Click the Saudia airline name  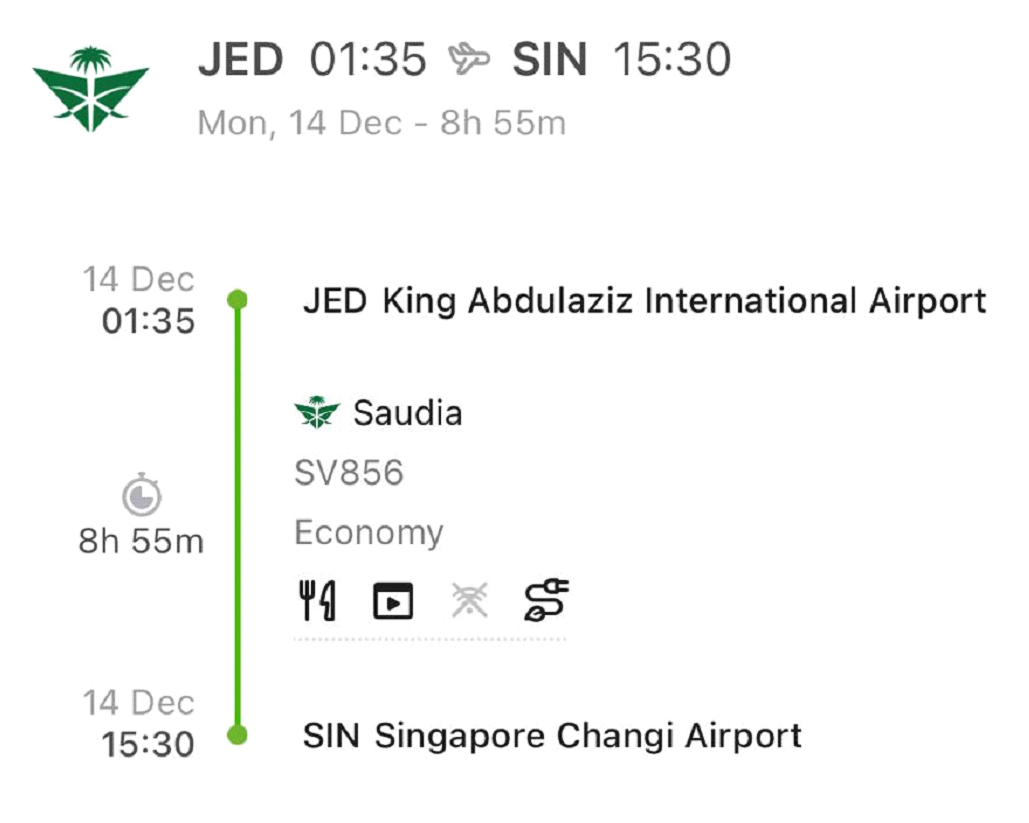tap(407, 412)
